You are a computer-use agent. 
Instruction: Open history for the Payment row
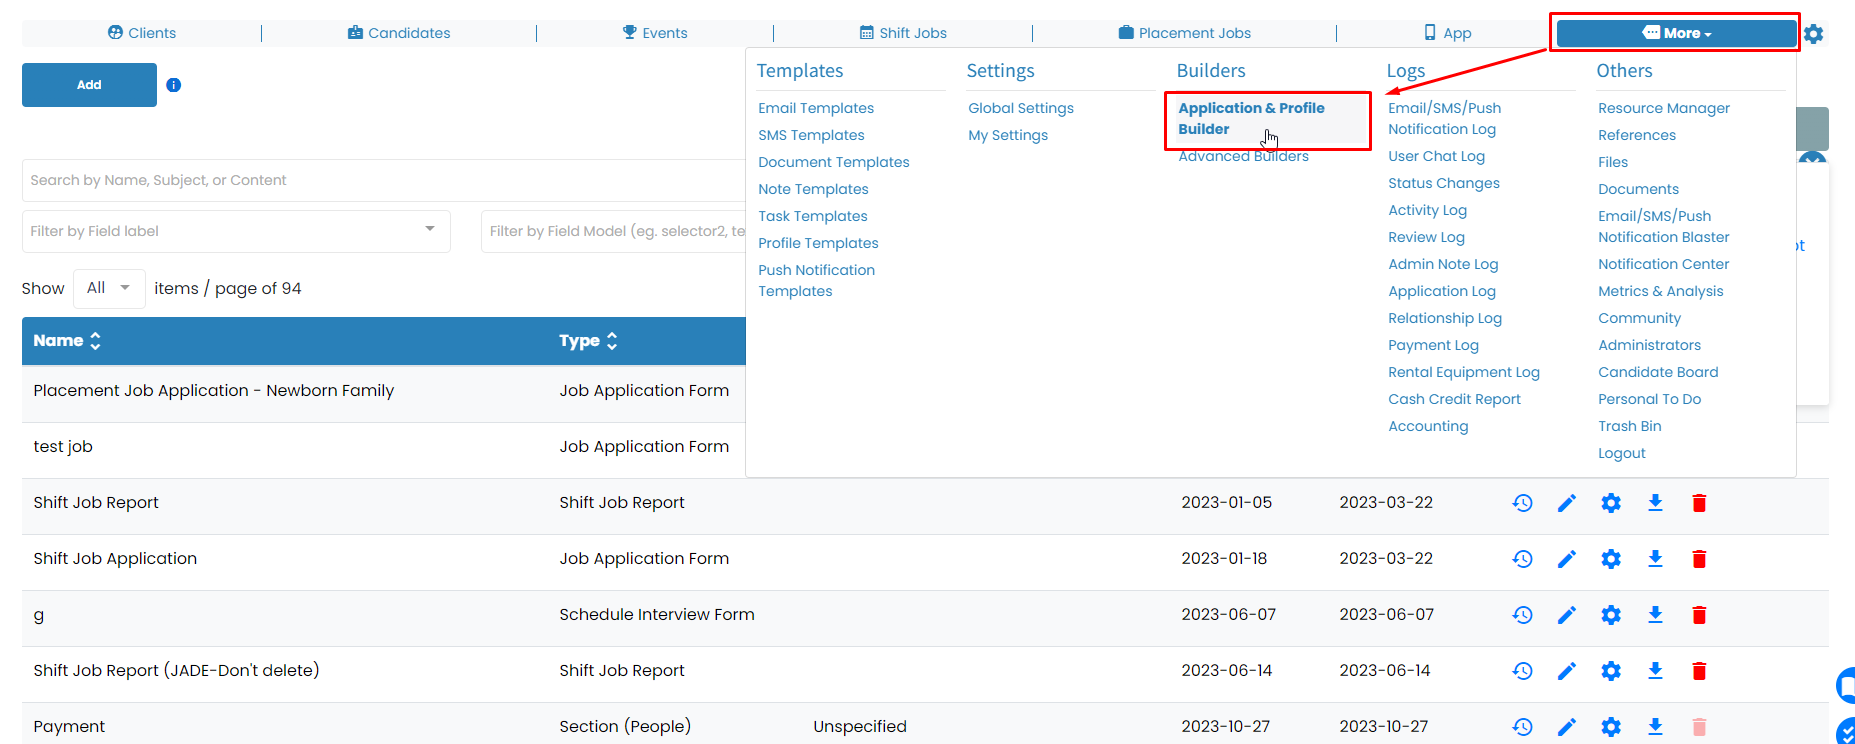pos(1522,727)
